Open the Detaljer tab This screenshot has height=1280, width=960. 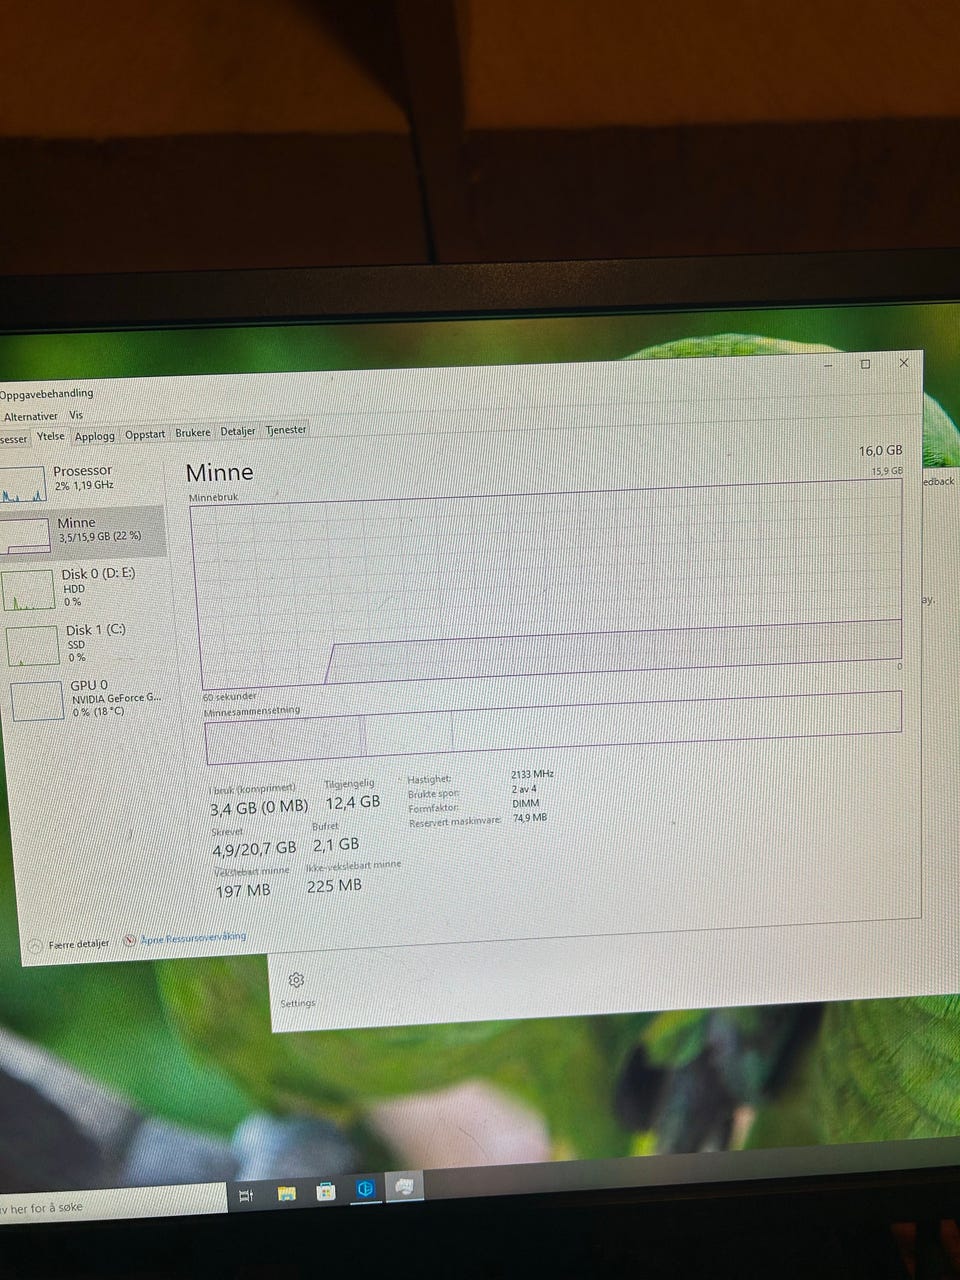tap(238, 431)
